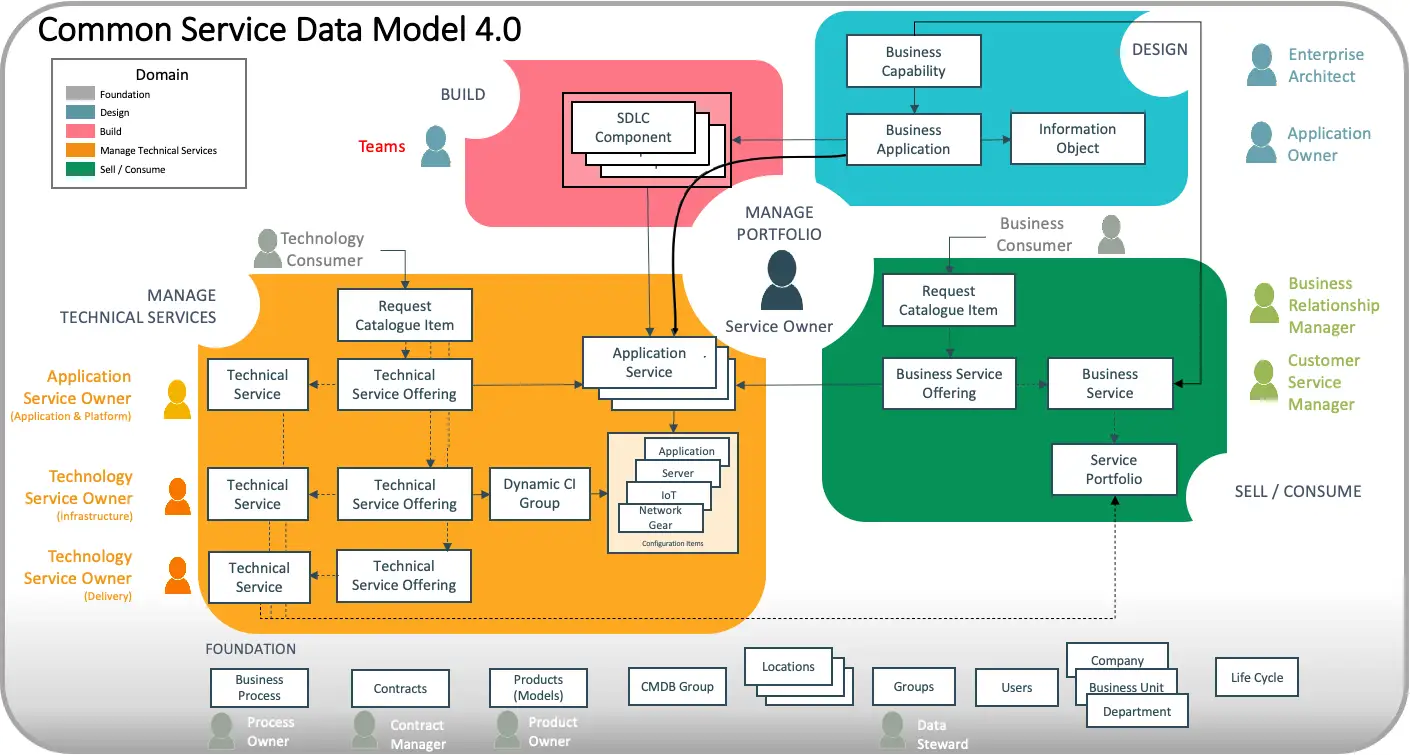This screenshot has height=755, width=1410.
Task: Select the Life Cycle foundation box
Action: point(1257,677)
